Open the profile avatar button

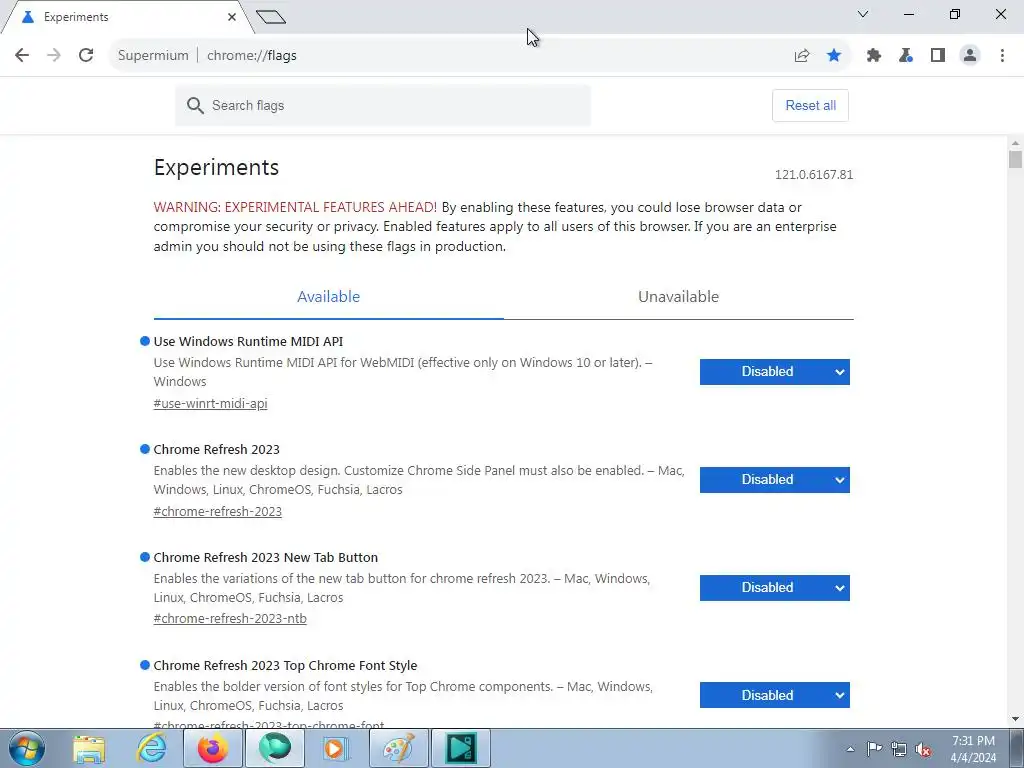pyautogui.click(x=970, y=56)
